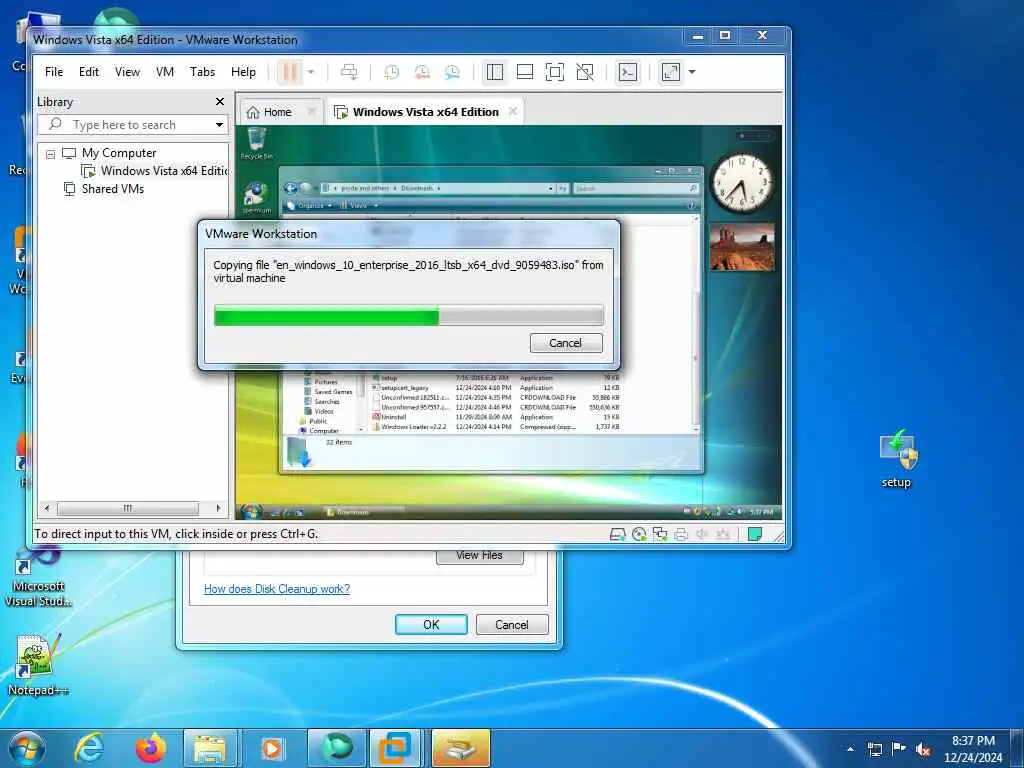Screen dimensions: 1024x768
Task: Click the Recycle Bin inside the Vista VM
Action: pyautogui.click(x=257, y=143)
